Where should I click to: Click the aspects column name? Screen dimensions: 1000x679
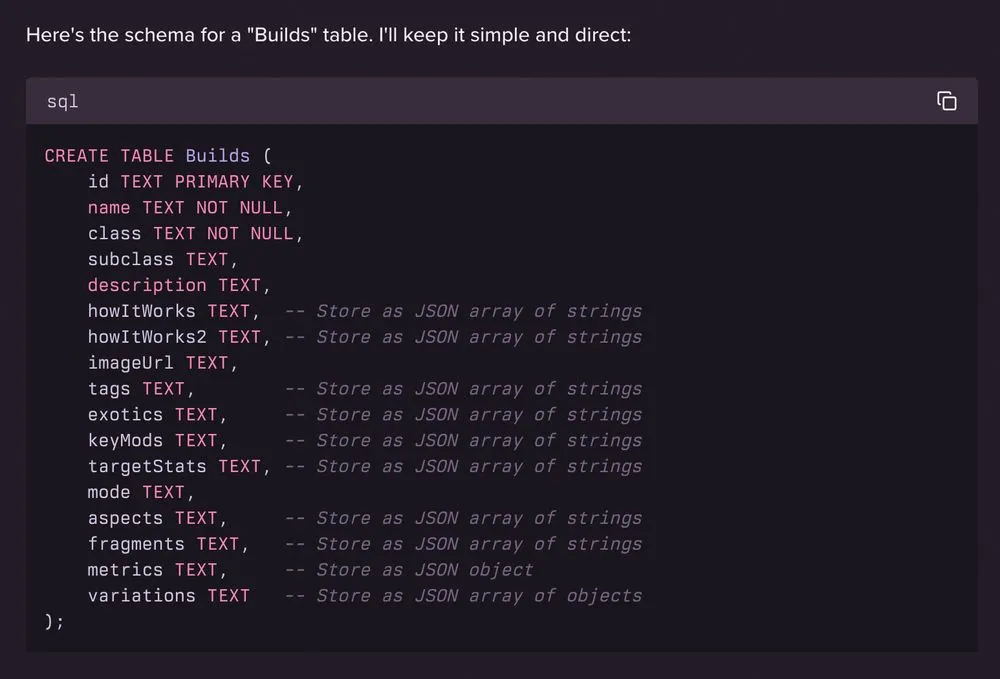(125, 518)
